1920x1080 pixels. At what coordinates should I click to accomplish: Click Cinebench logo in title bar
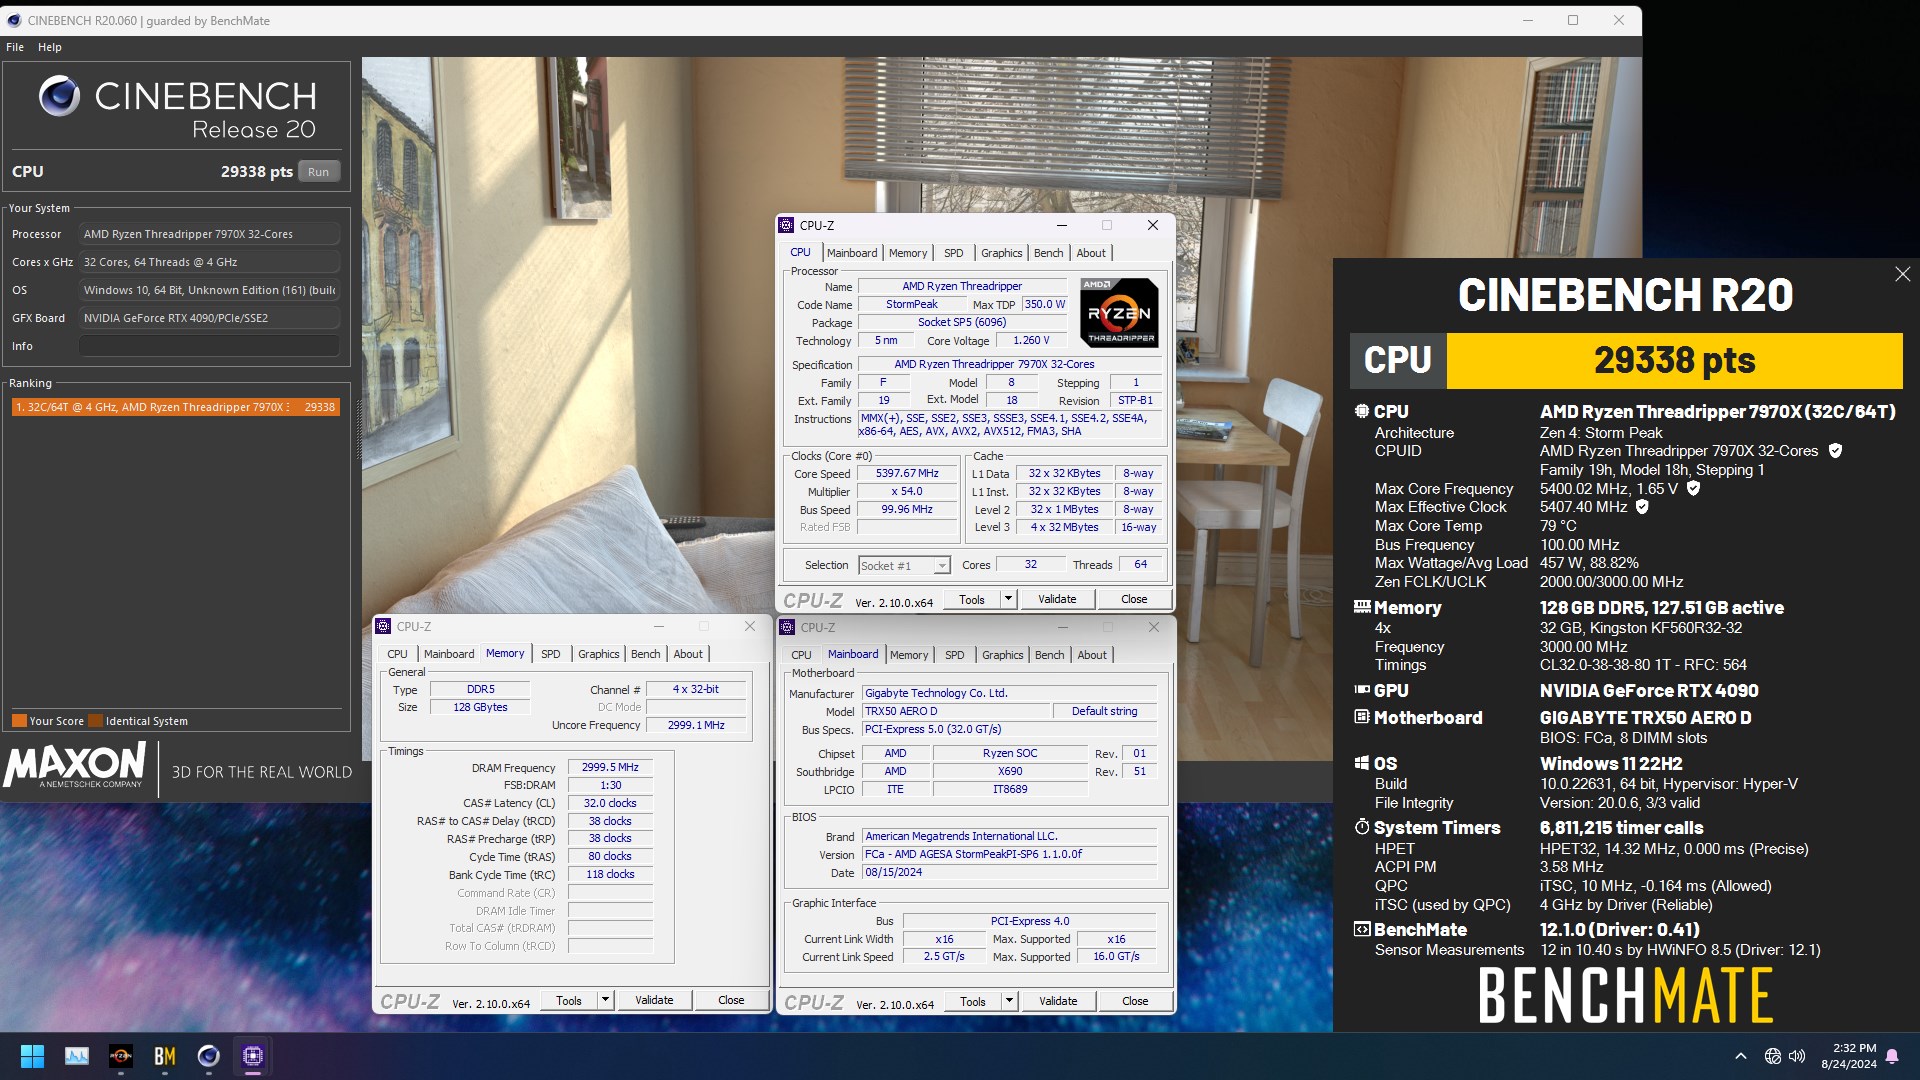coord(14,20)
